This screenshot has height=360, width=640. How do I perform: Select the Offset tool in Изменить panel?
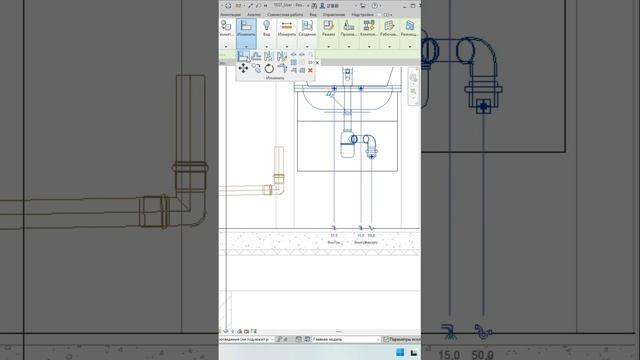[x=256, y=56]
